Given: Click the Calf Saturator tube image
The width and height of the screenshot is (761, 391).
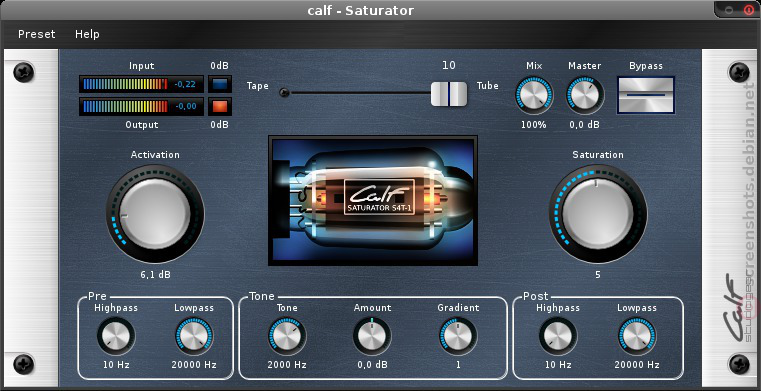Looking at the screenshot, I should point(373,200).
